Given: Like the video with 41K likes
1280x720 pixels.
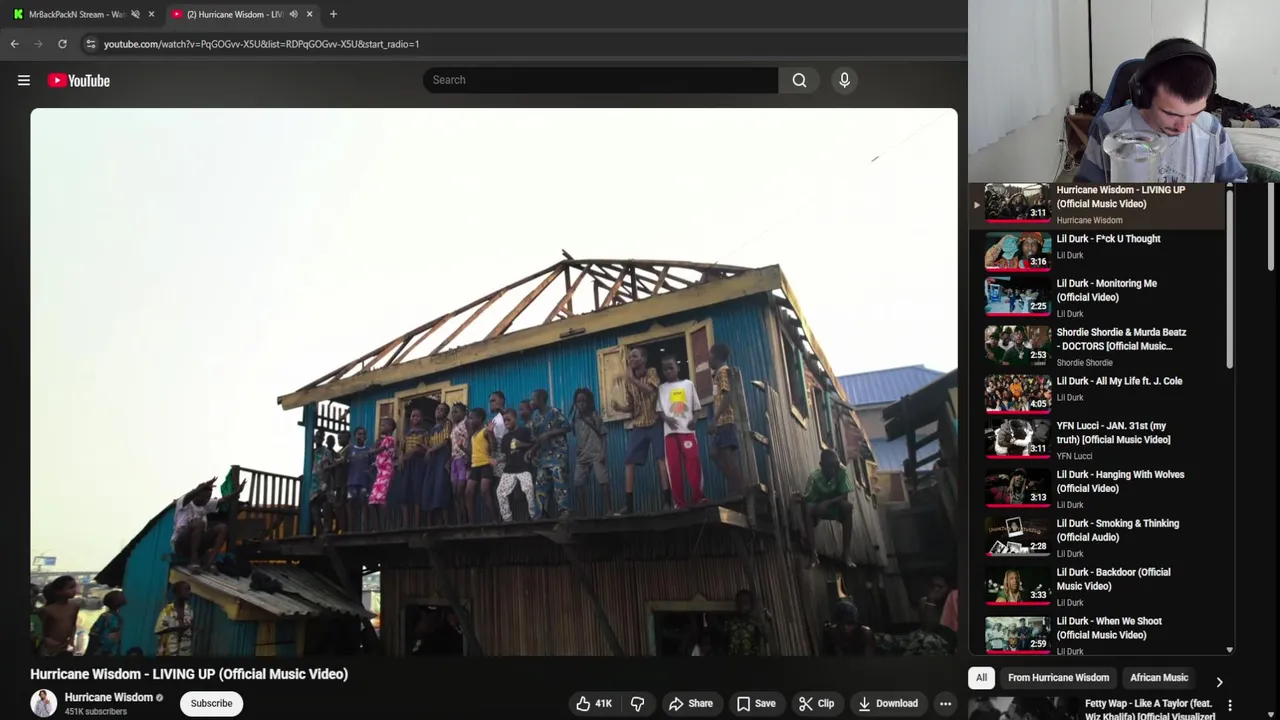Looking at the screenshot, I should [x=594, y=703].
